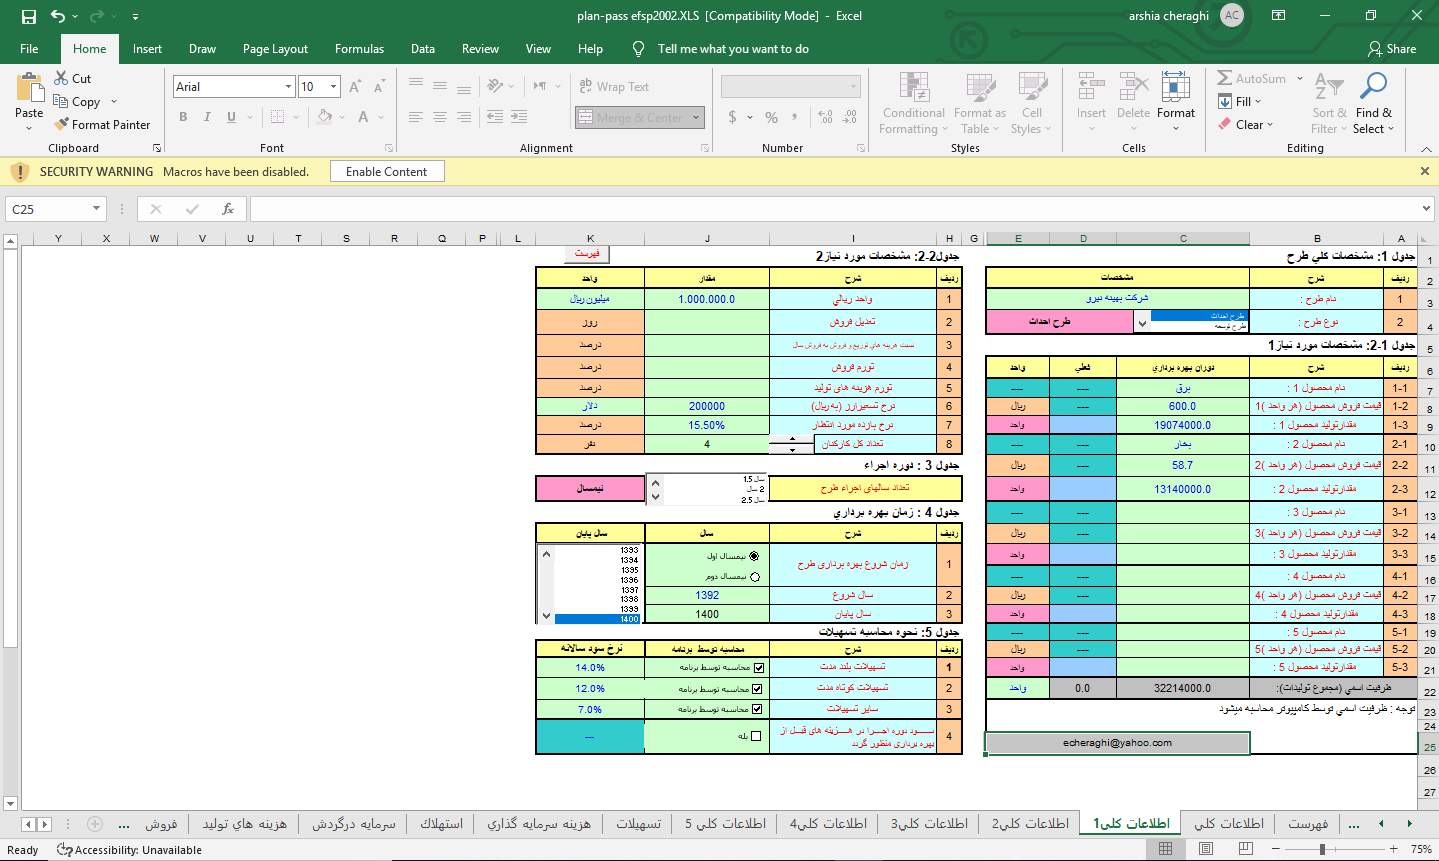Open the Data ribbon tab

click(x=423, y=49)
